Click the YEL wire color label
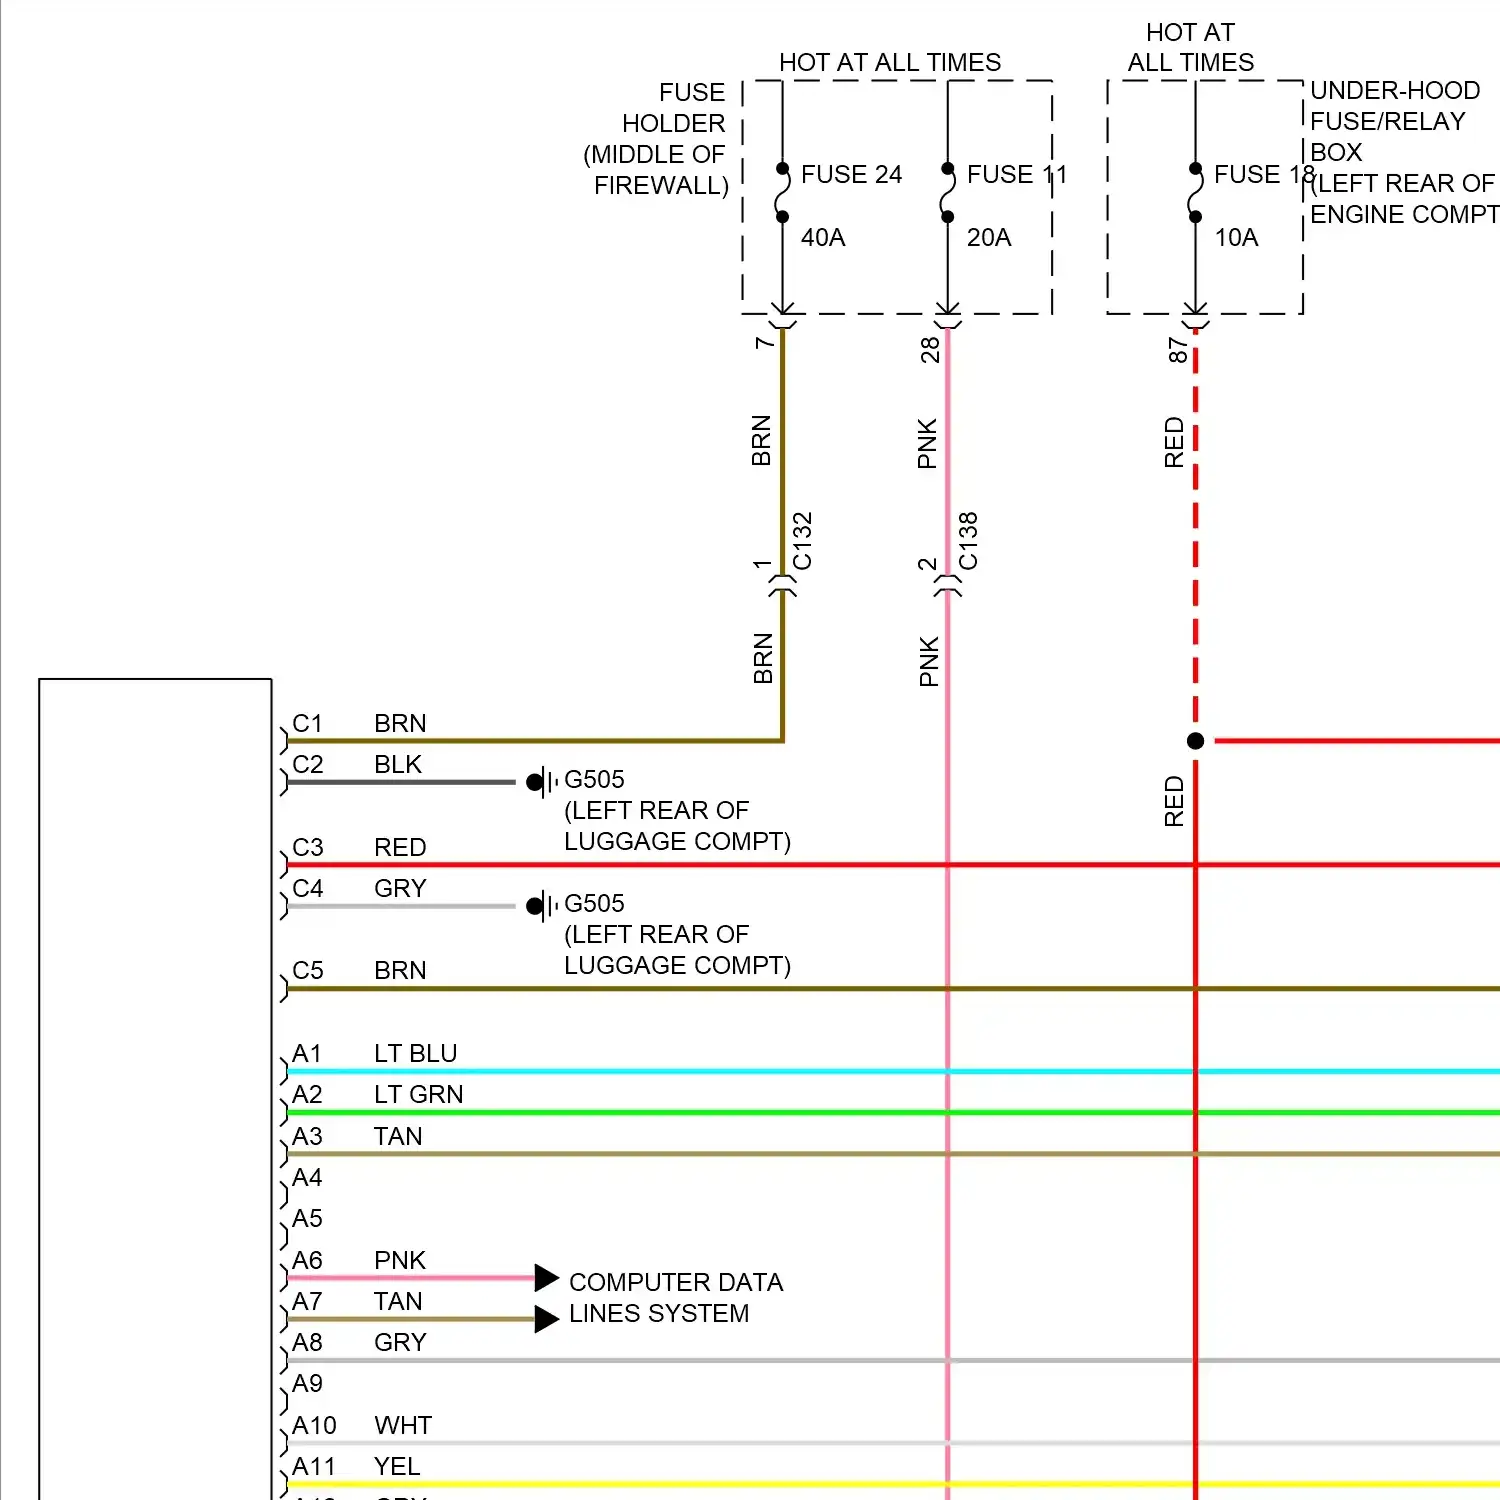The image size is (1500, 1500). pos(397,1466)
